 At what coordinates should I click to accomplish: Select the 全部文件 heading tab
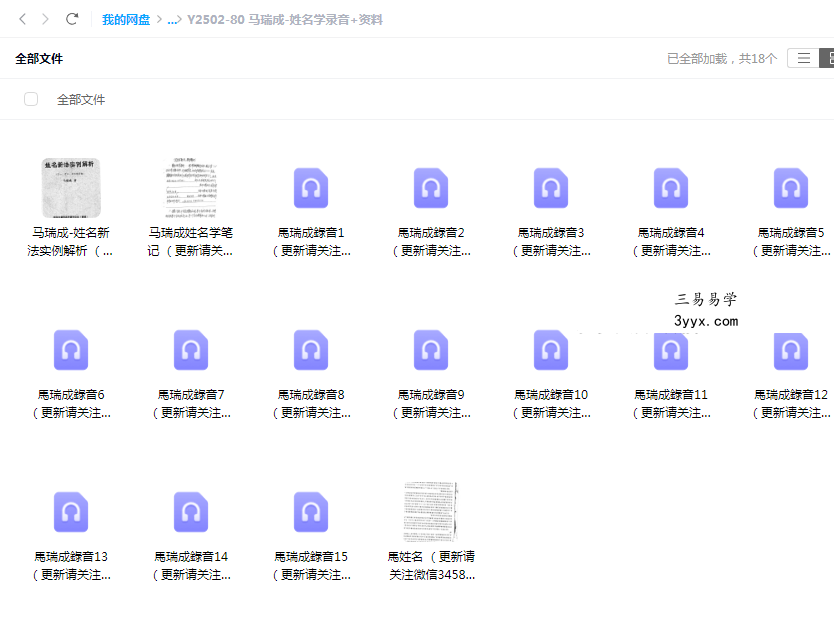[x=39, y=59]
